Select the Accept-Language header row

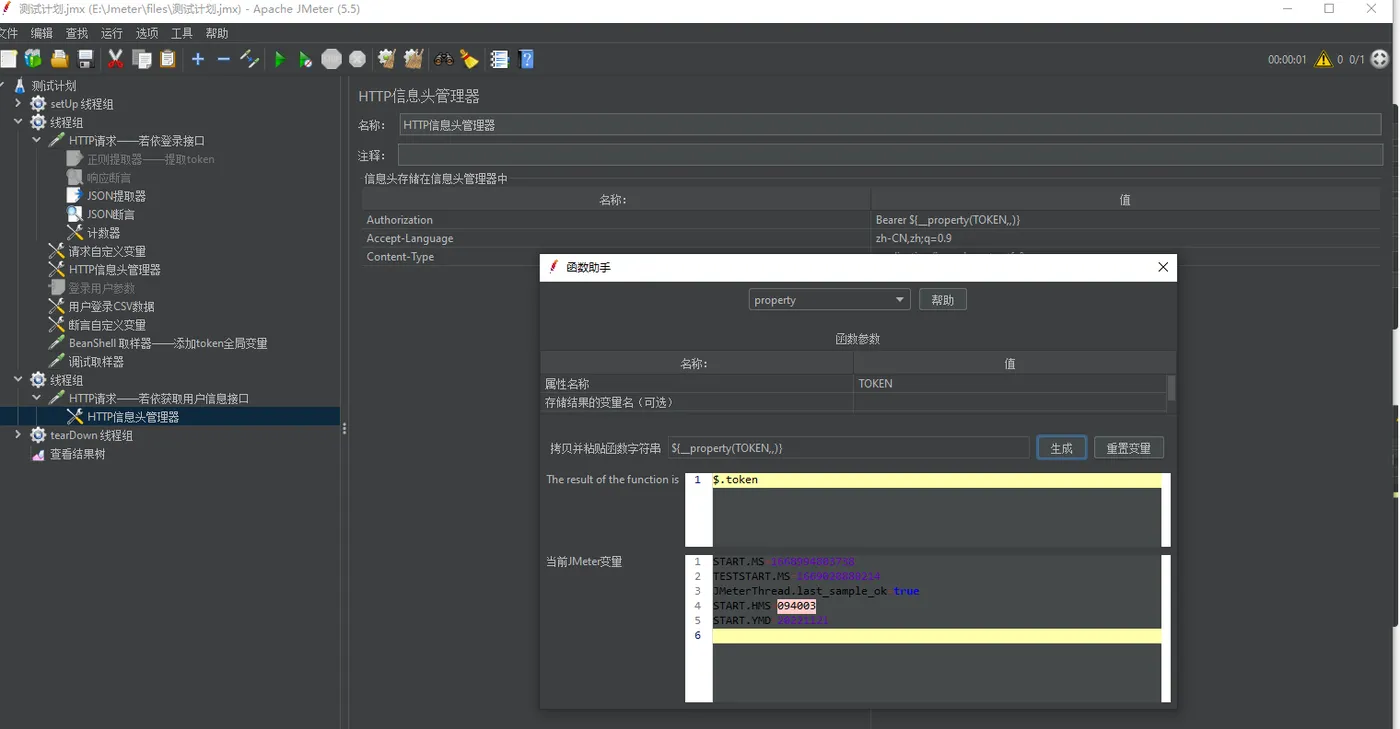click(616, 238)
